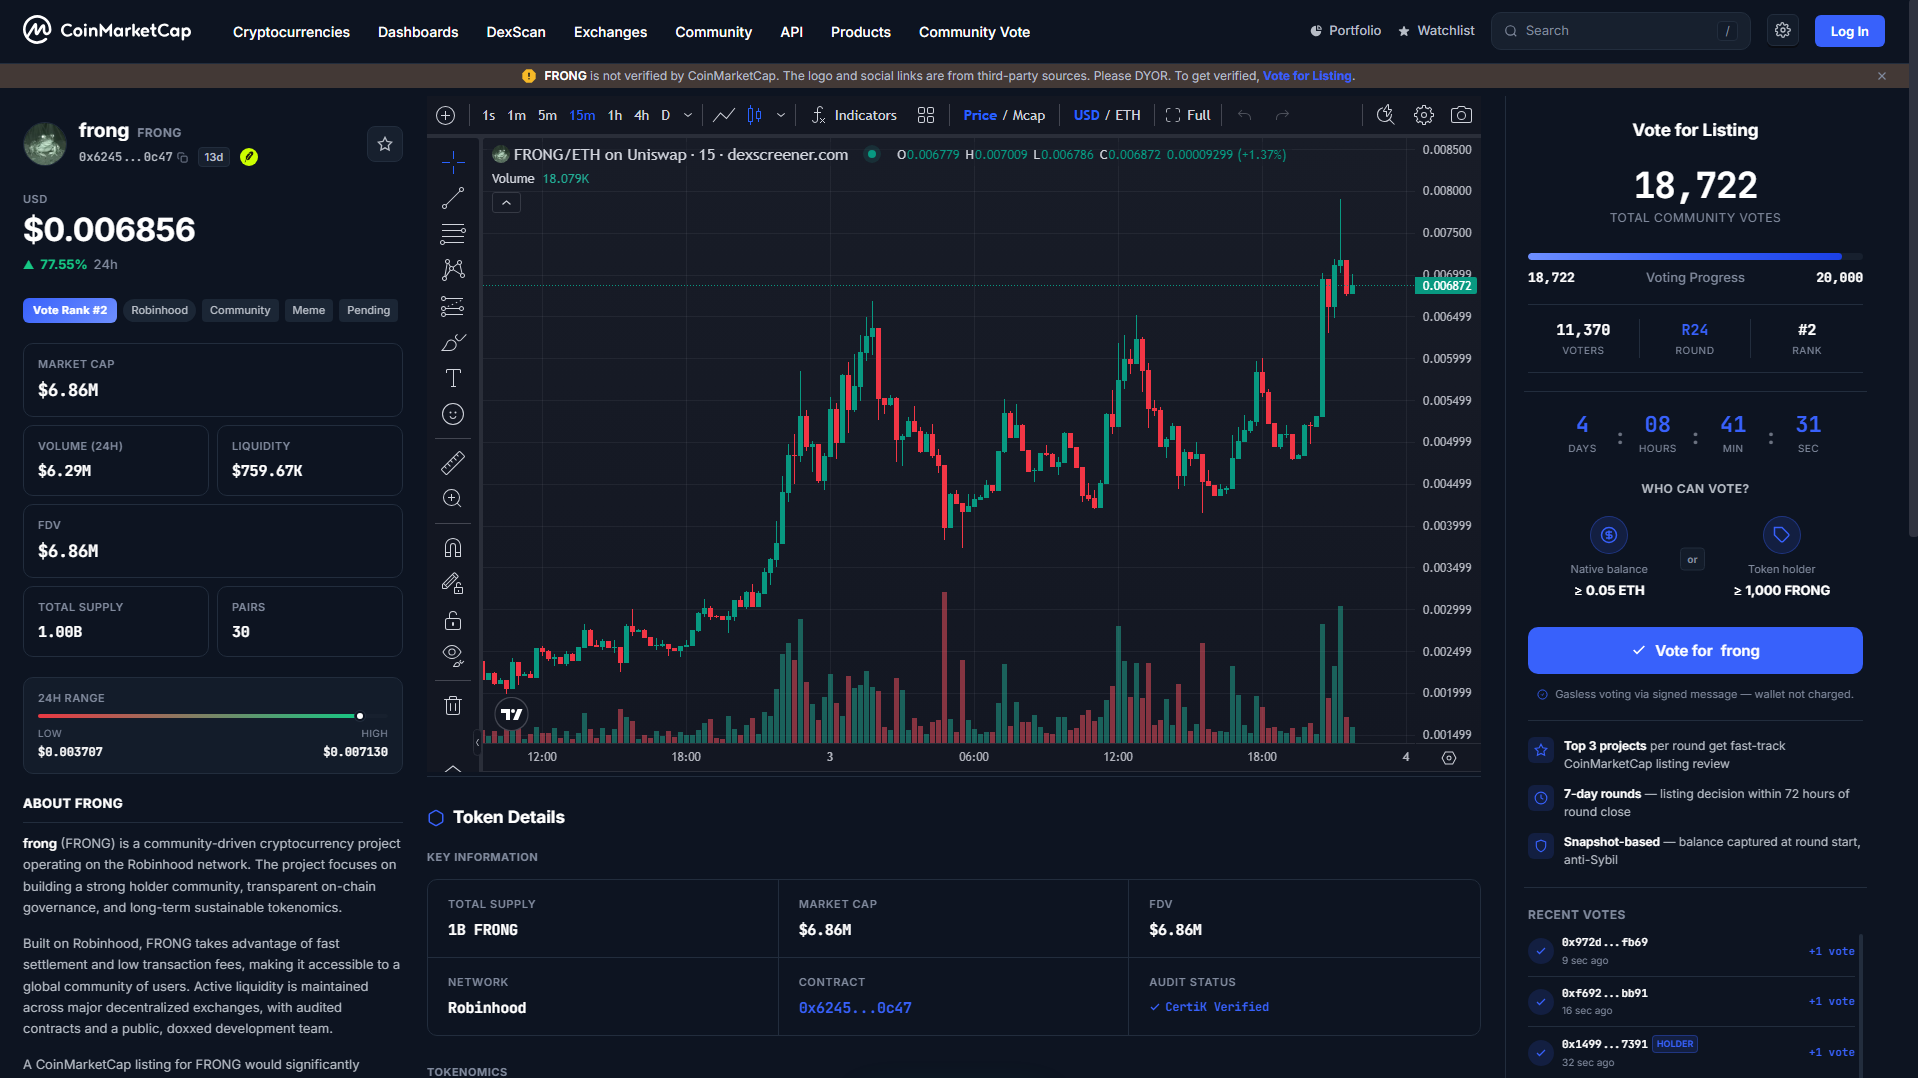
Task: Dismiss the FRONG unverified warning banner
Action: (x=1882, y=76)
